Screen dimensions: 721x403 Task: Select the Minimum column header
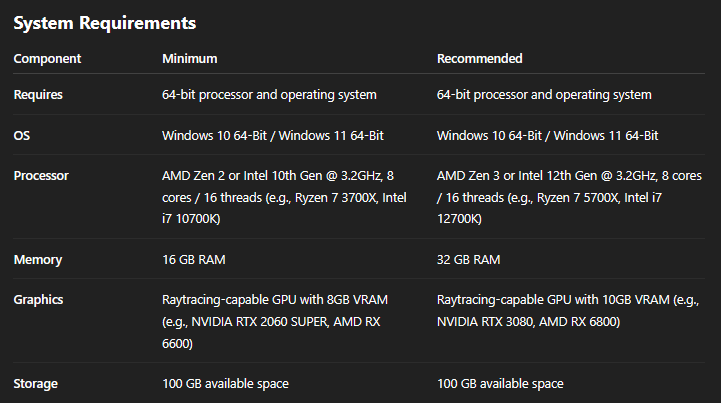pos(190,59)
